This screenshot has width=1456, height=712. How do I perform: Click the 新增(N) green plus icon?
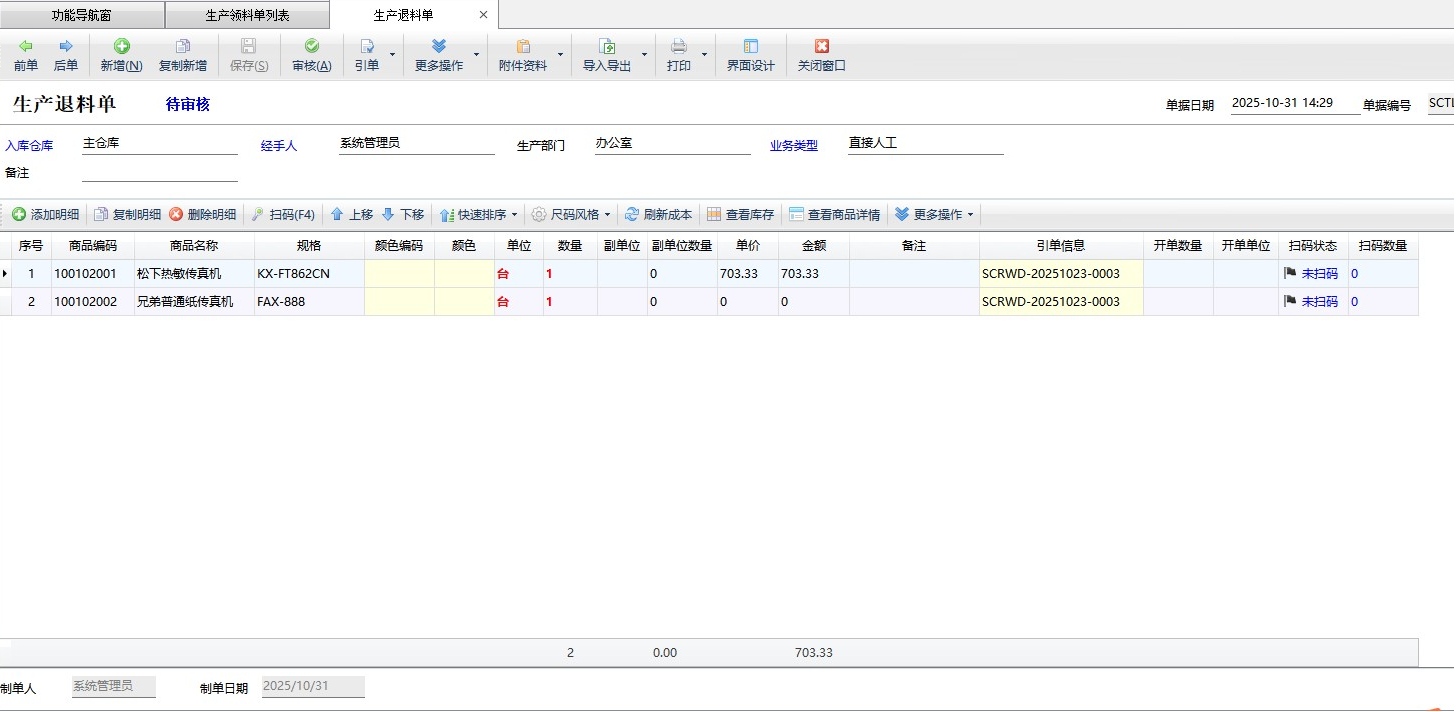pyautogui.click(x=121, y=47)
